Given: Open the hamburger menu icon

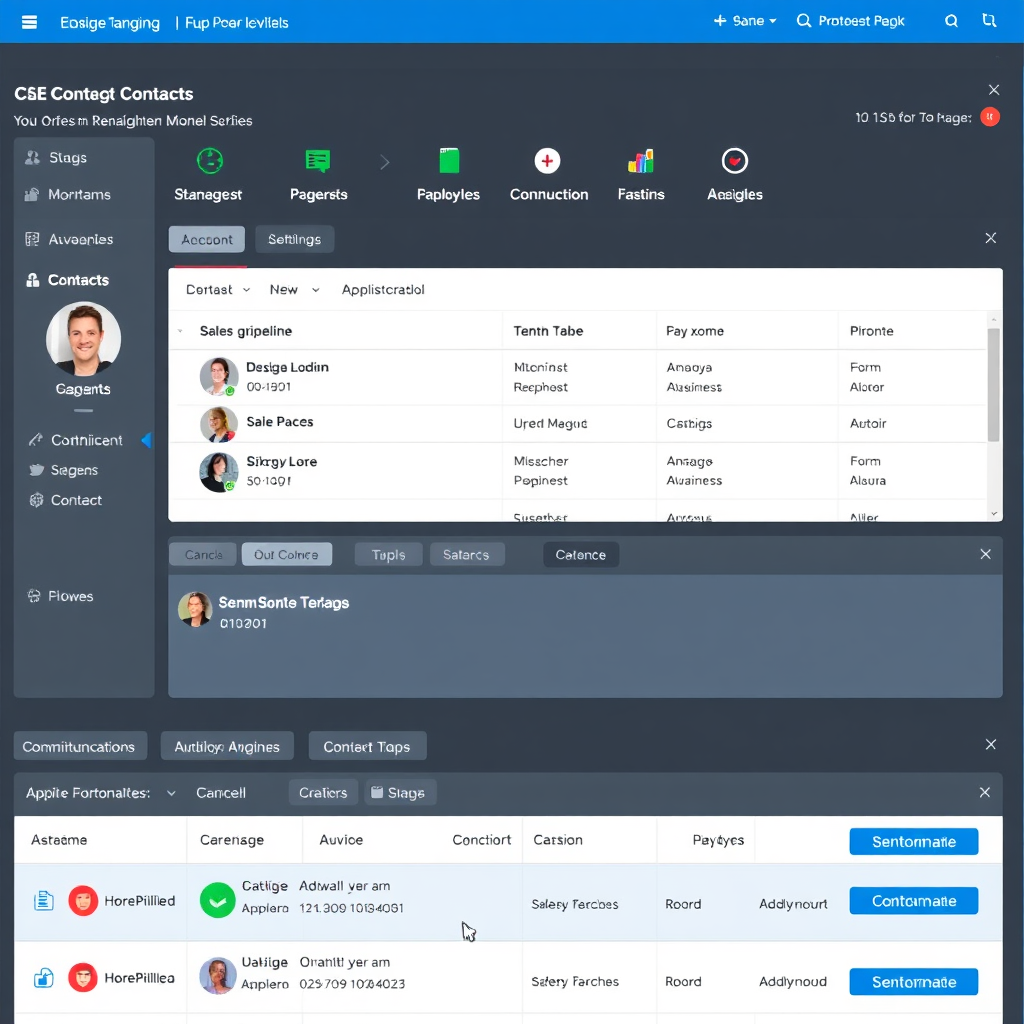Looking at the screenshot, I should [x=29, y=21].
